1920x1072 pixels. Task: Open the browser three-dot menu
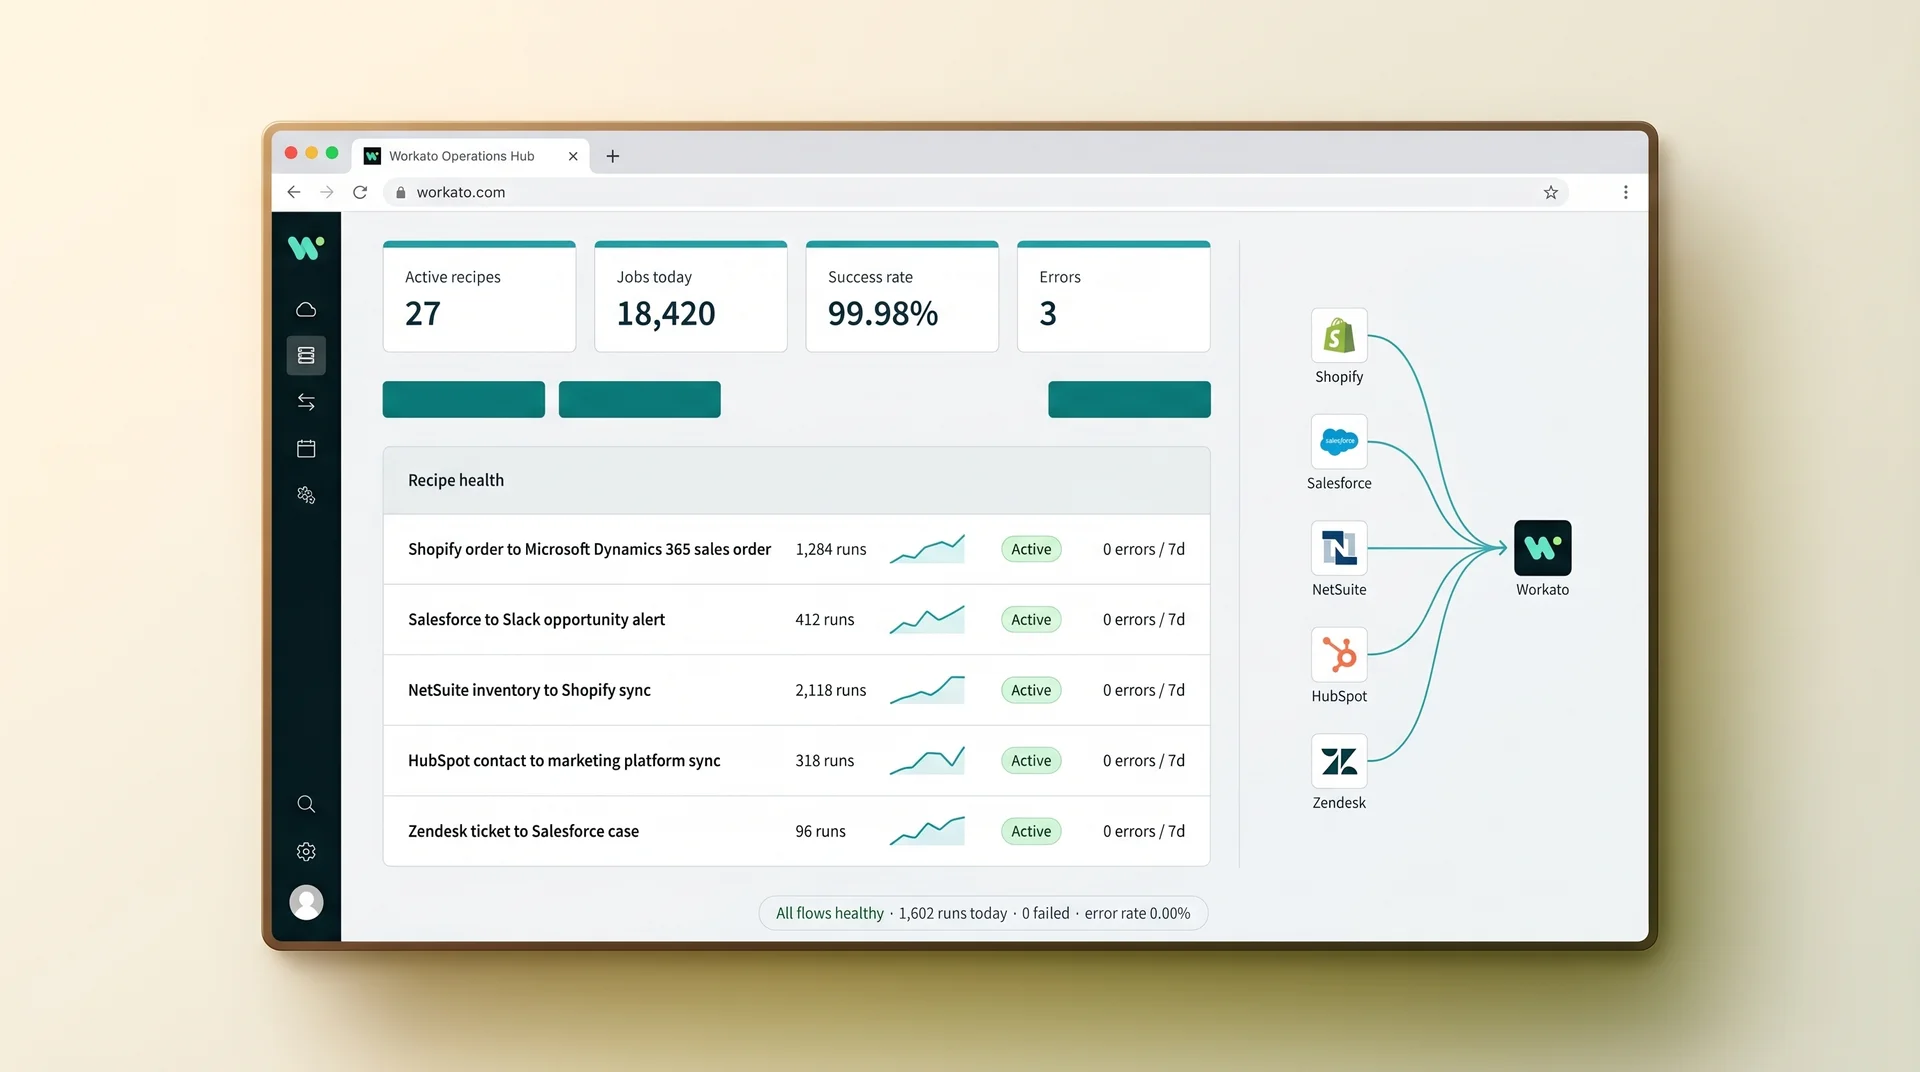pyautogui.click(x=1625, y=192)
